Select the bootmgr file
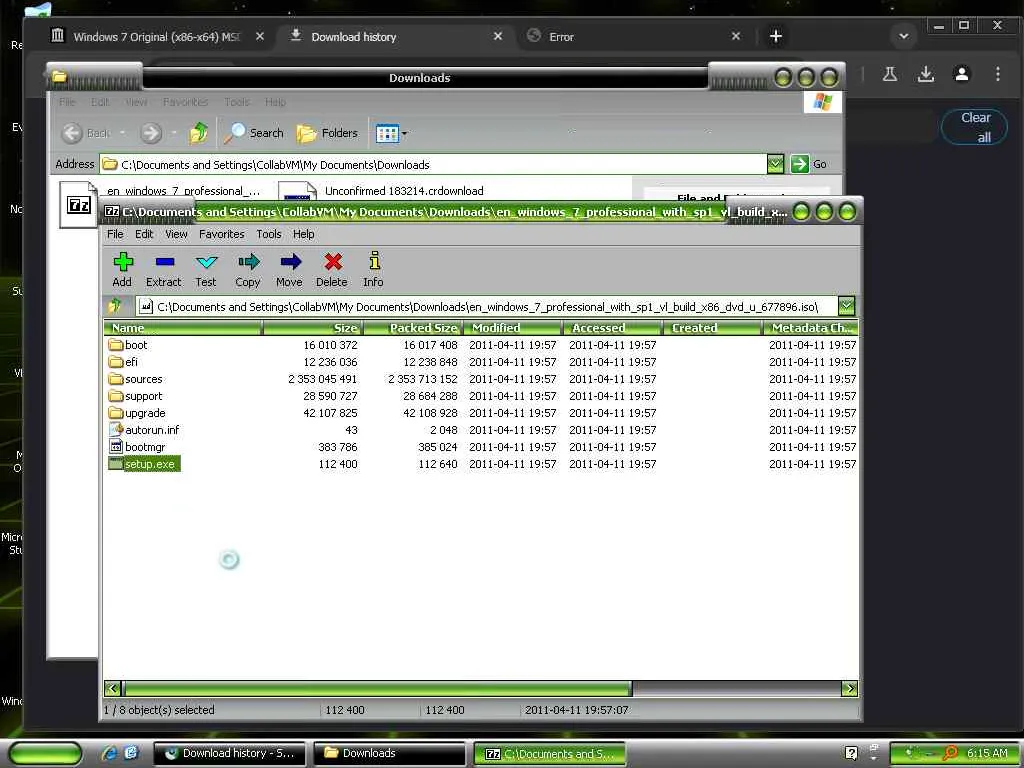Image resolution: width=1024 pixels, height=768 pixels. (137, 447)
